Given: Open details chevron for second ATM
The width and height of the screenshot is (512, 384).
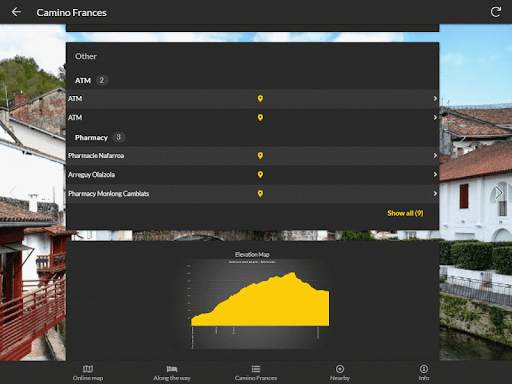Looking at the screenshot, I should click(x=435, y=118).
